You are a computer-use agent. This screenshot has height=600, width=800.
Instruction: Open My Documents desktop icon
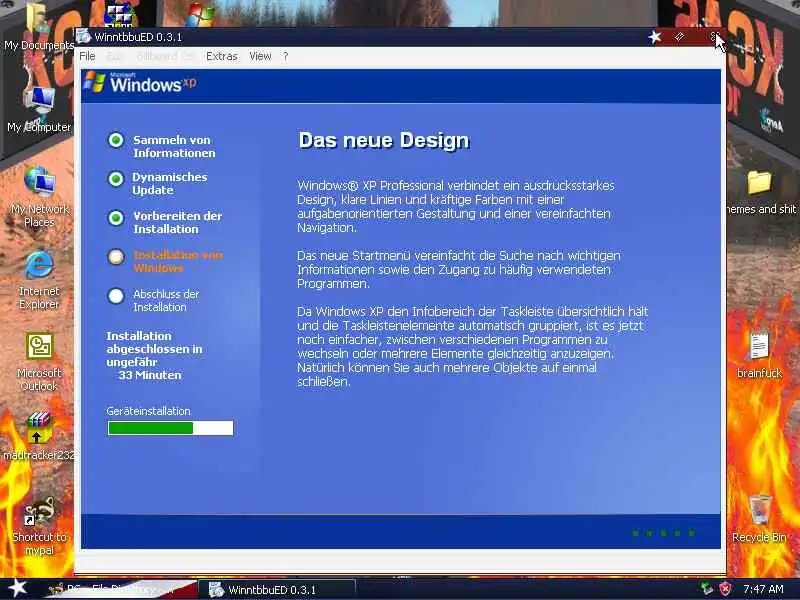pyautogui.click(x=39, y=28)
